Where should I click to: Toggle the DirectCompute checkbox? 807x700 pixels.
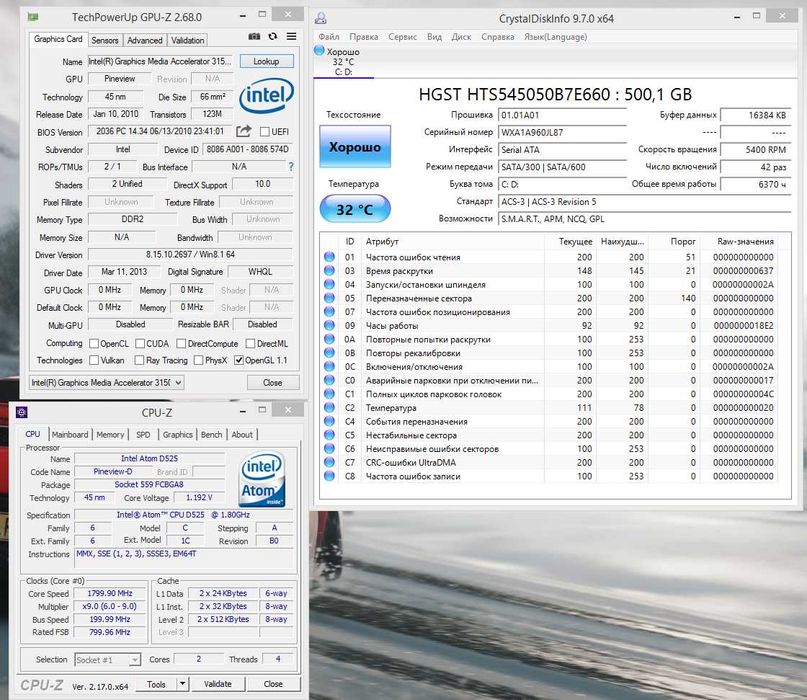(x=181, y=343)
